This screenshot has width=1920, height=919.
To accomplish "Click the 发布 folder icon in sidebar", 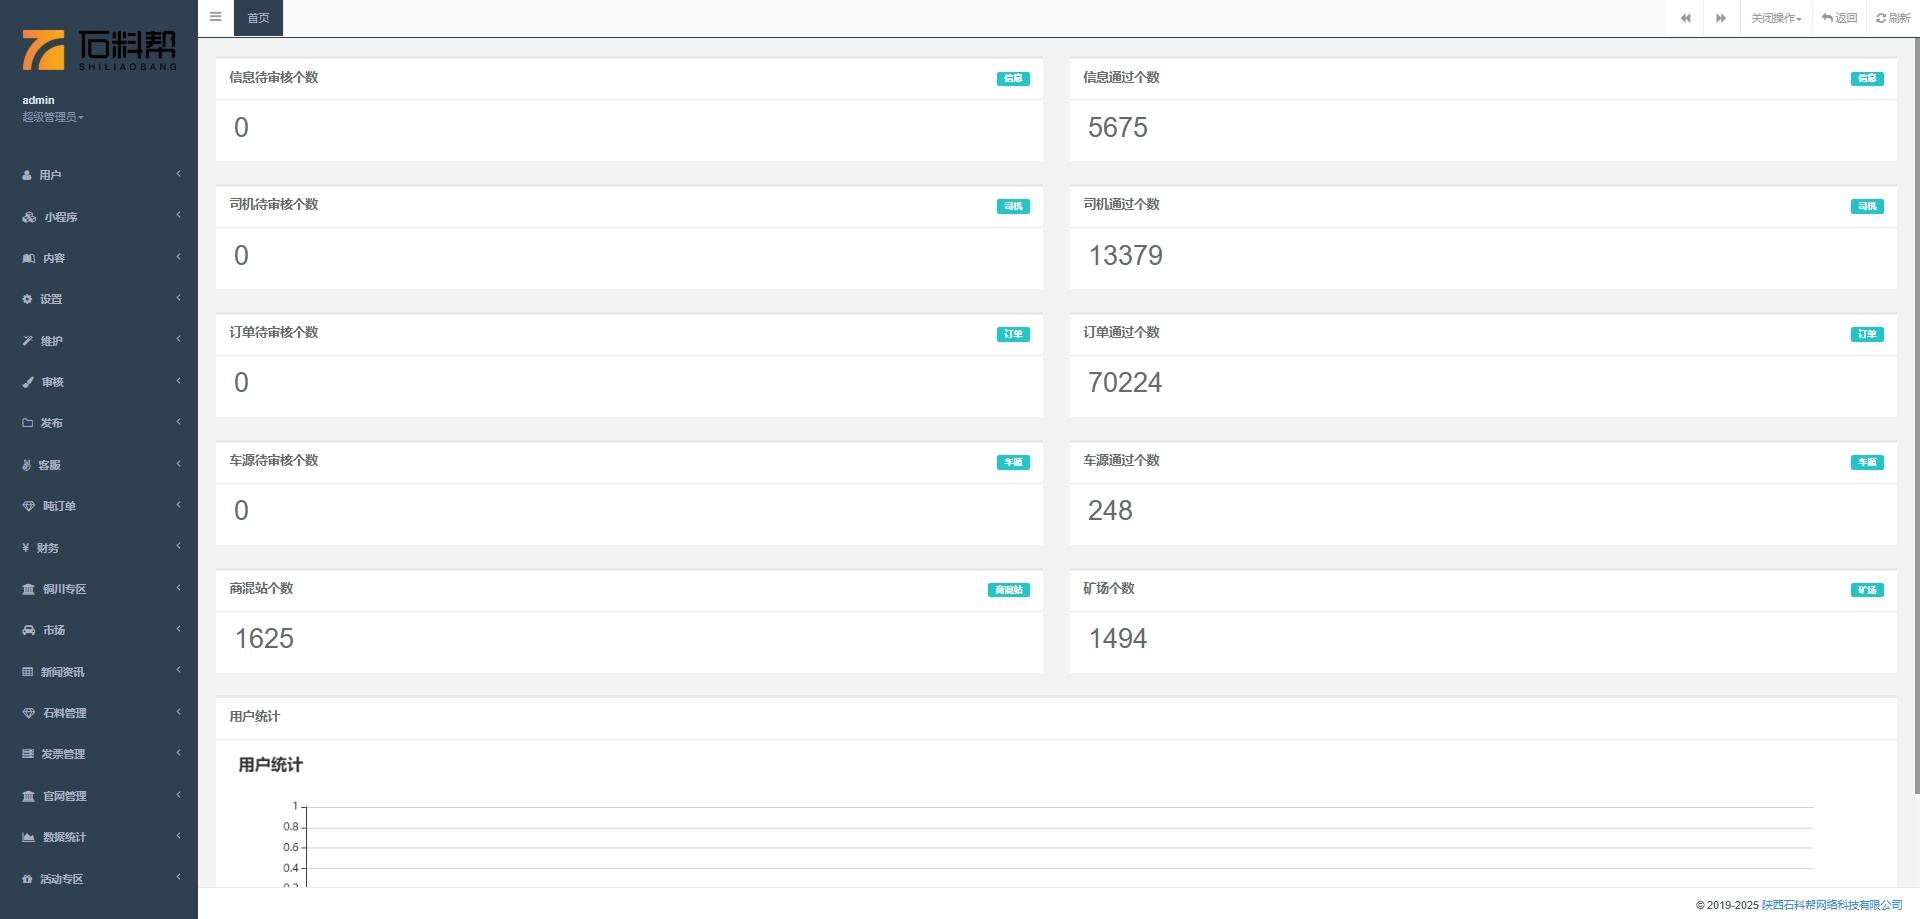I will pyautogui.click(x=28, y=423).
